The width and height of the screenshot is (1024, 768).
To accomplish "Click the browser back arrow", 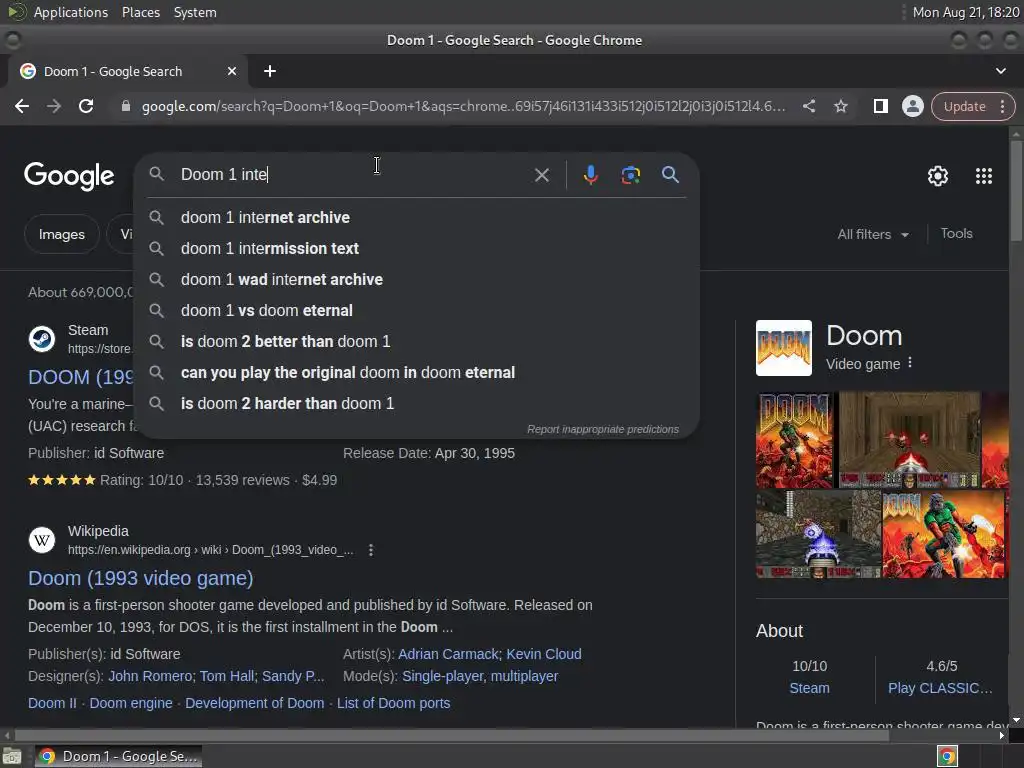I will (x=22, y=106).
